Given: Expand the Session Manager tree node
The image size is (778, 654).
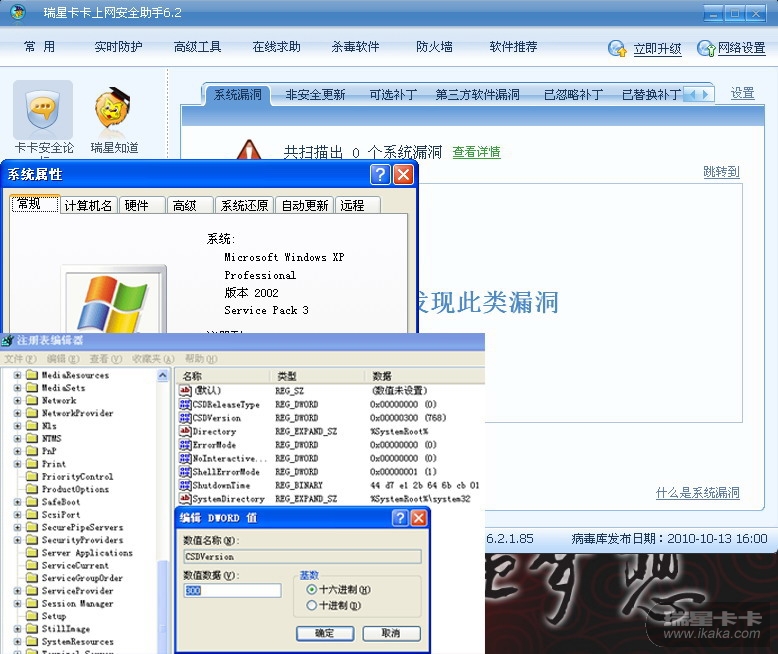Looking at the screenshot, I should (17, 603).
